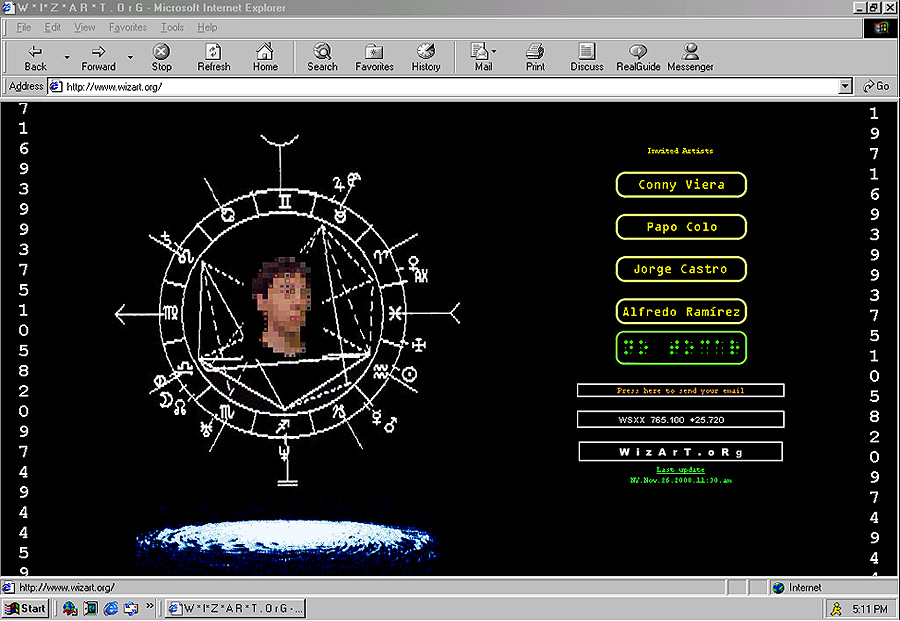The height and width of the screenshot is (621, 900).
Task: Open the Search pane
Action: [322, 57]
